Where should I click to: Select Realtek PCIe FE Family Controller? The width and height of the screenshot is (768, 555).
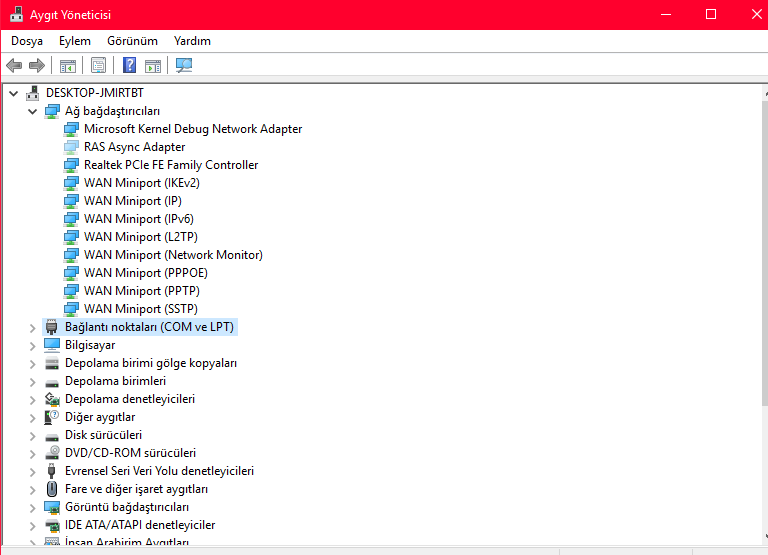click(x=171, y=165)
